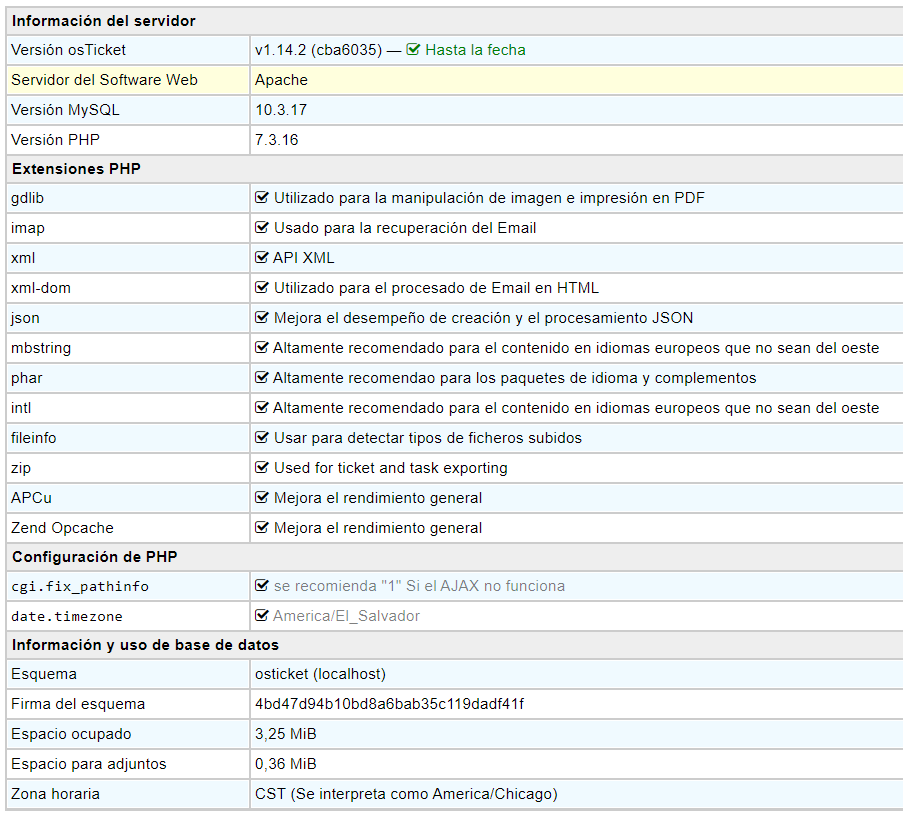Click the check icon beside API XML

tap(261, 257)
